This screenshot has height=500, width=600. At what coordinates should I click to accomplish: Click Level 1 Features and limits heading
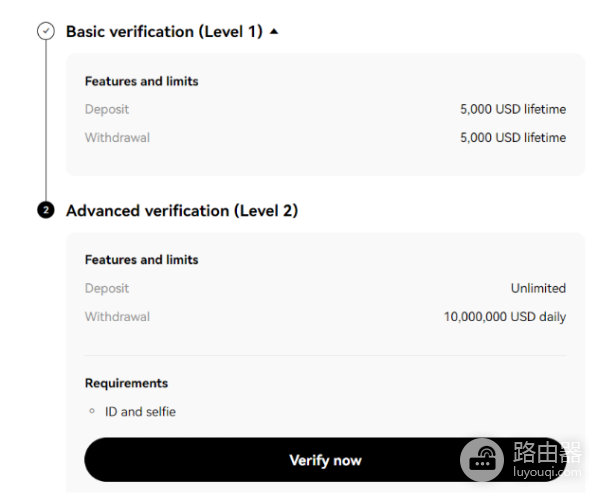click(141, 81)
